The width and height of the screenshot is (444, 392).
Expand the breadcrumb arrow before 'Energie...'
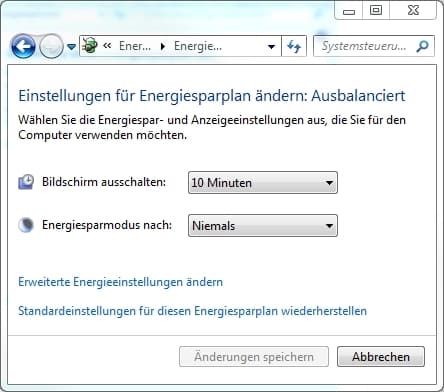click(163, 46)
